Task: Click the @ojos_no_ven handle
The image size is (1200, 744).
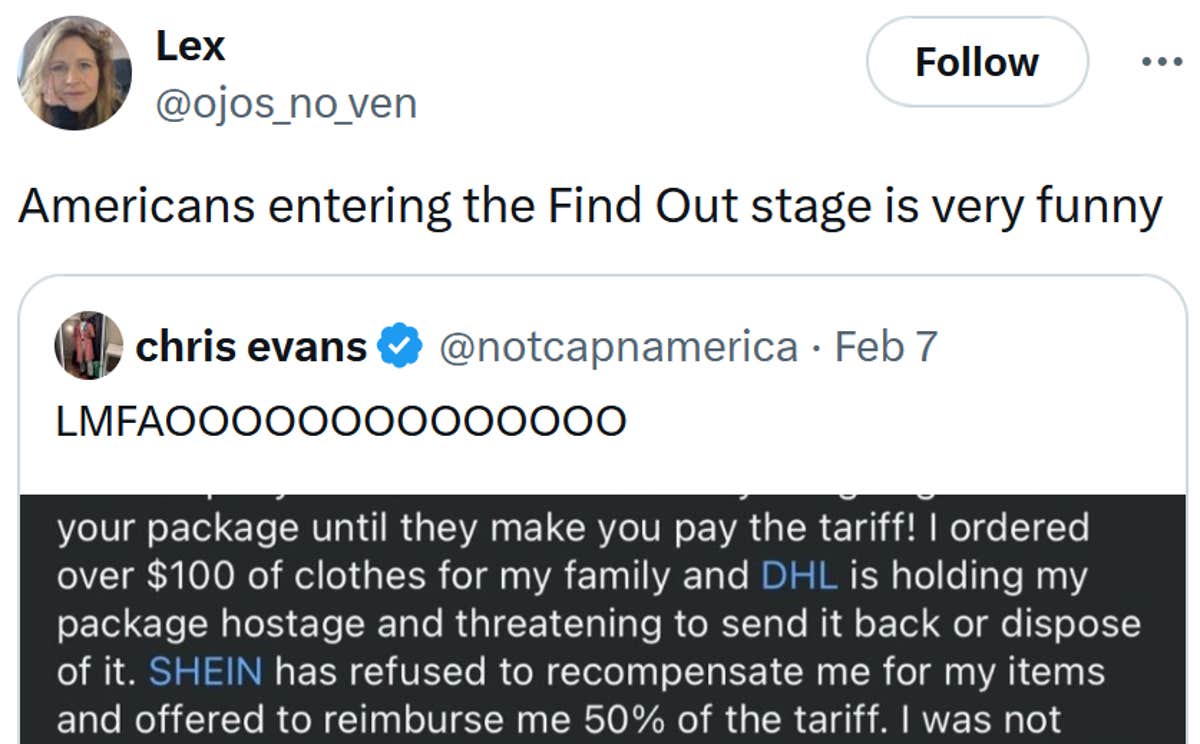Action: click(x=286, y=103)
